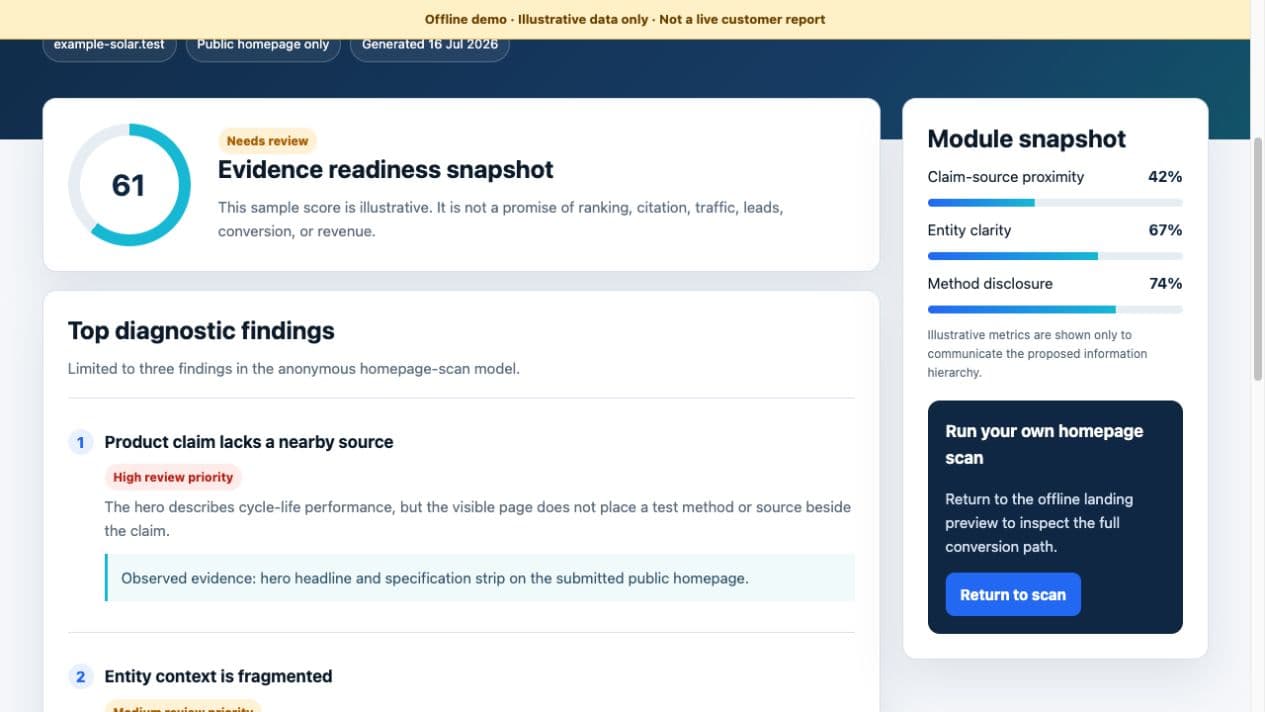The image size is (1265, 712).
Task: Select the 67% value for Entity clarity
Action: point(1165,230)
